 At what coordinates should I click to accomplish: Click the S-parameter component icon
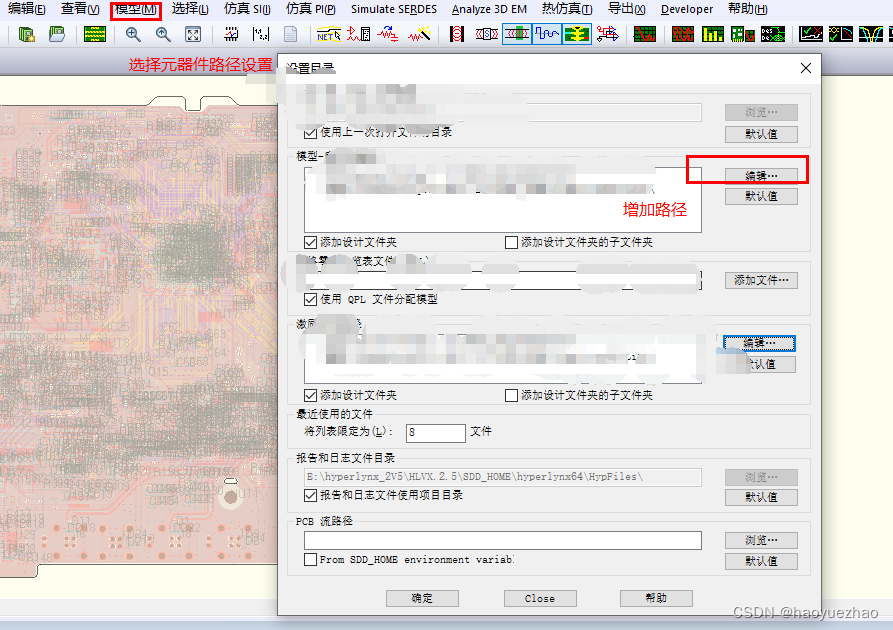click(x=486, y=35)
